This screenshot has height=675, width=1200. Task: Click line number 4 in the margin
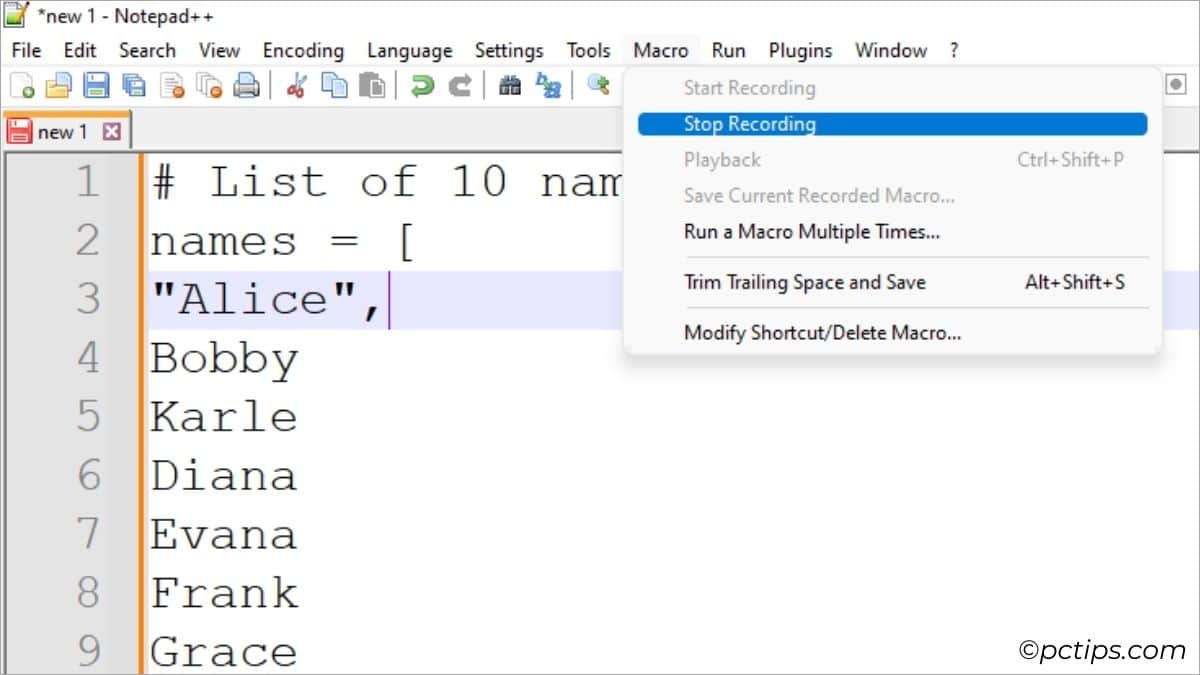88,358
